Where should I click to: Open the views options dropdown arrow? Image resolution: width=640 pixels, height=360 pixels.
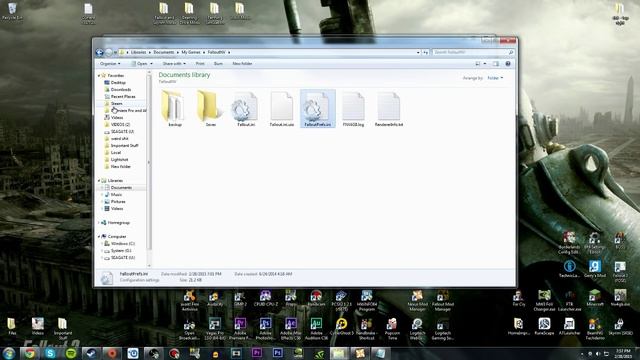tap(485, 64)
